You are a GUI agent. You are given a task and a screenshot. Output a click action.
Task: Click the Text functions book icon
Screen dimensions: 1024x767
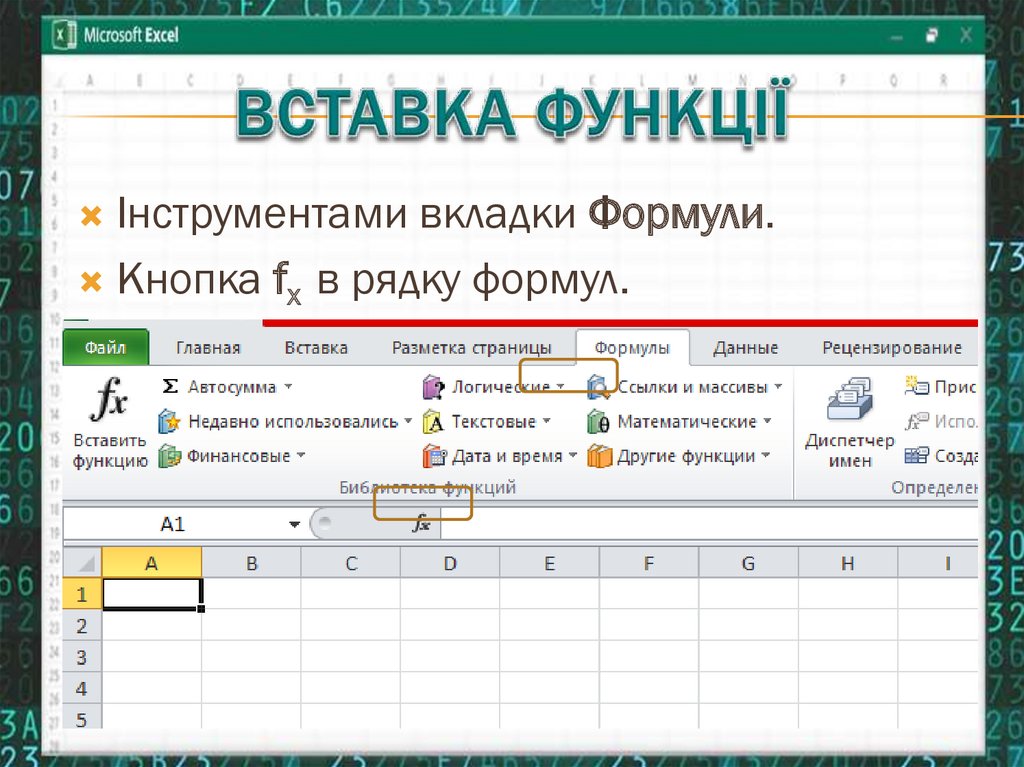434,421
